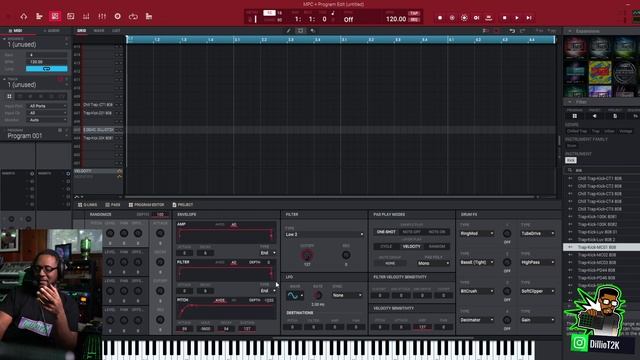Click the Play Start transport button

coord(529,18)
